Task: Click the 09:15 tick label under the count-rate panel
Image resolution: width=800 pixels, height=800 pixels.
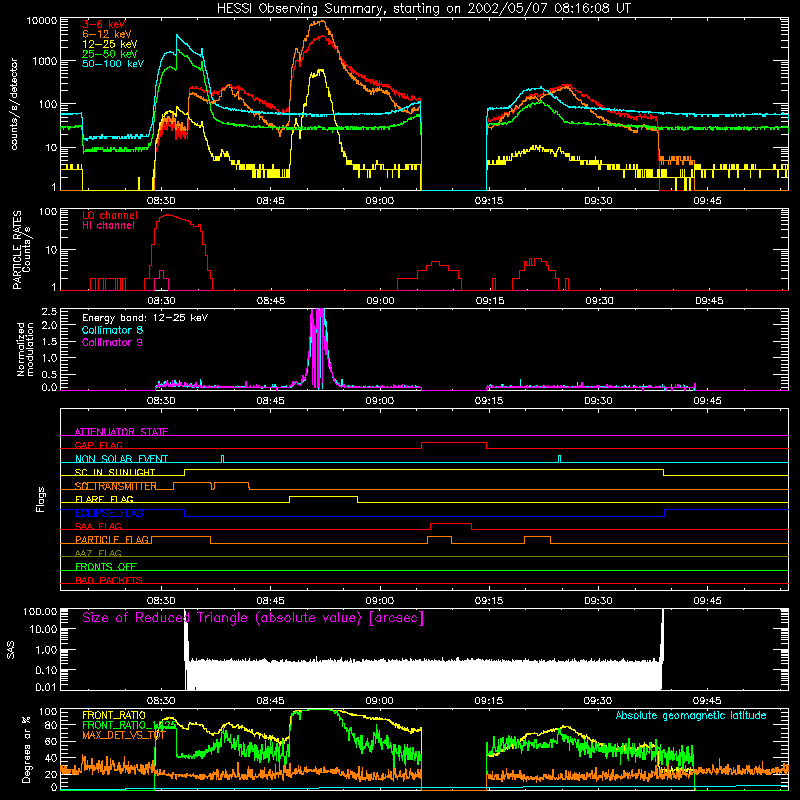Action: pos(489,201)
